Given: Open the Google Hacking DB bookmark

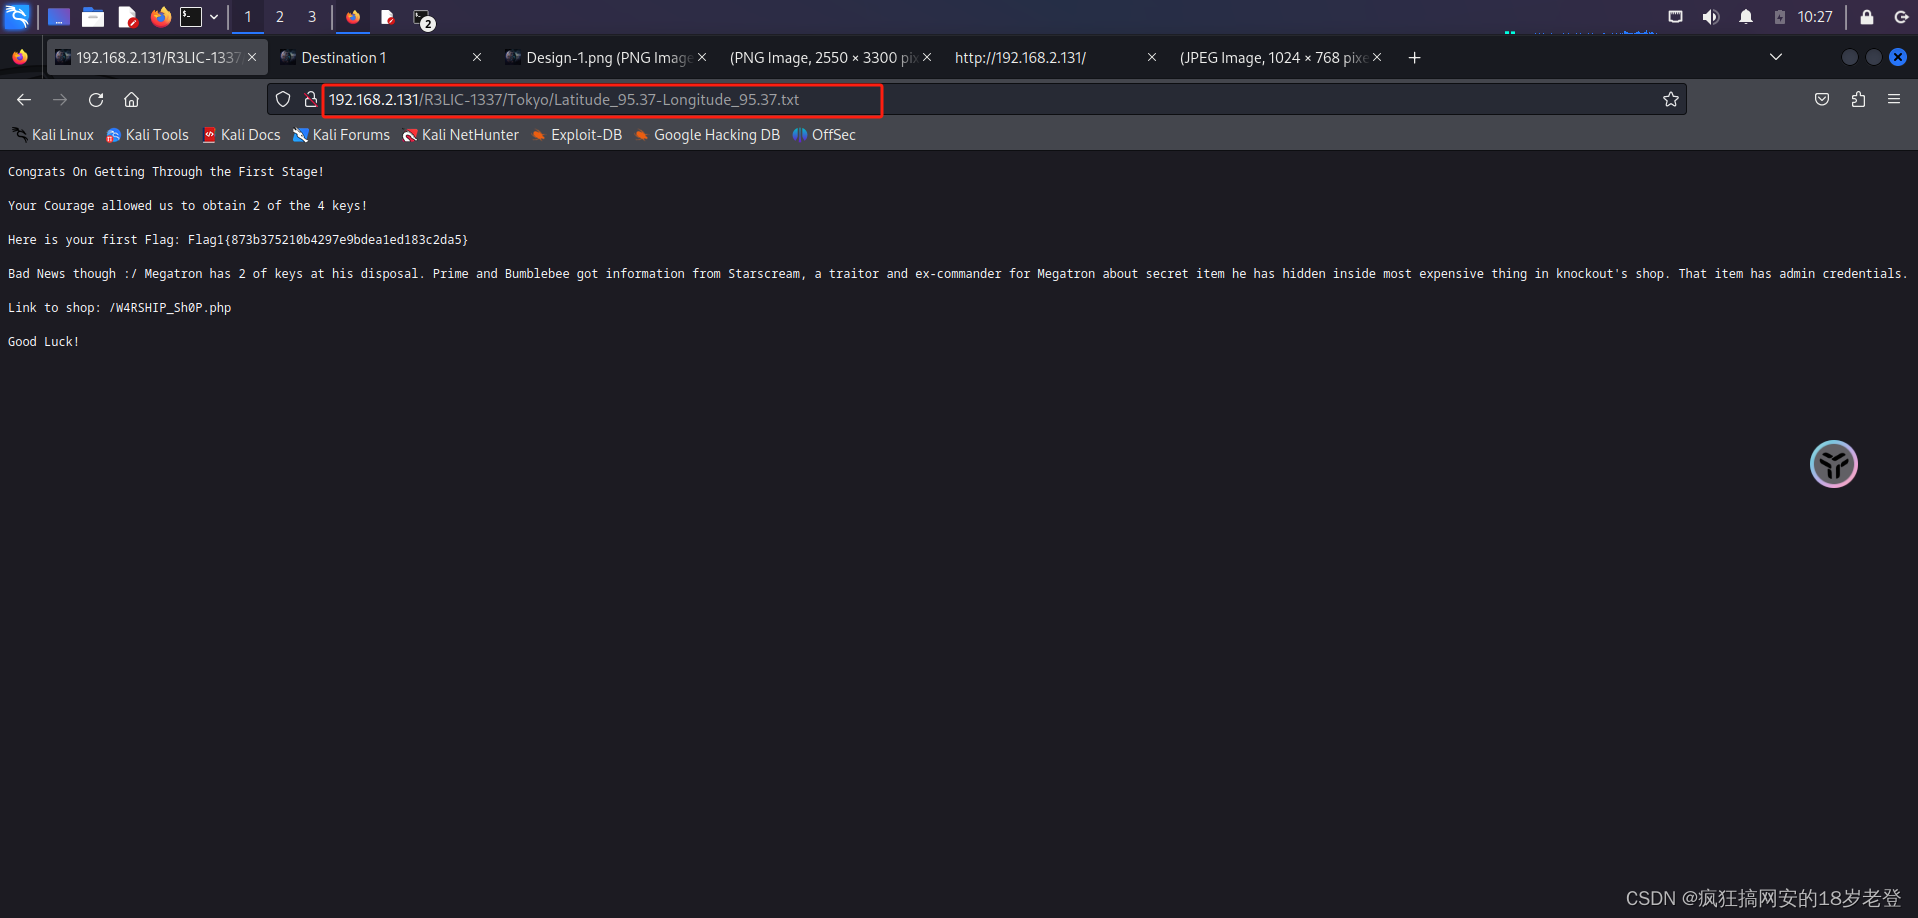Looking at the screenshot, I should pyautogui.click(x=707, y=135).
